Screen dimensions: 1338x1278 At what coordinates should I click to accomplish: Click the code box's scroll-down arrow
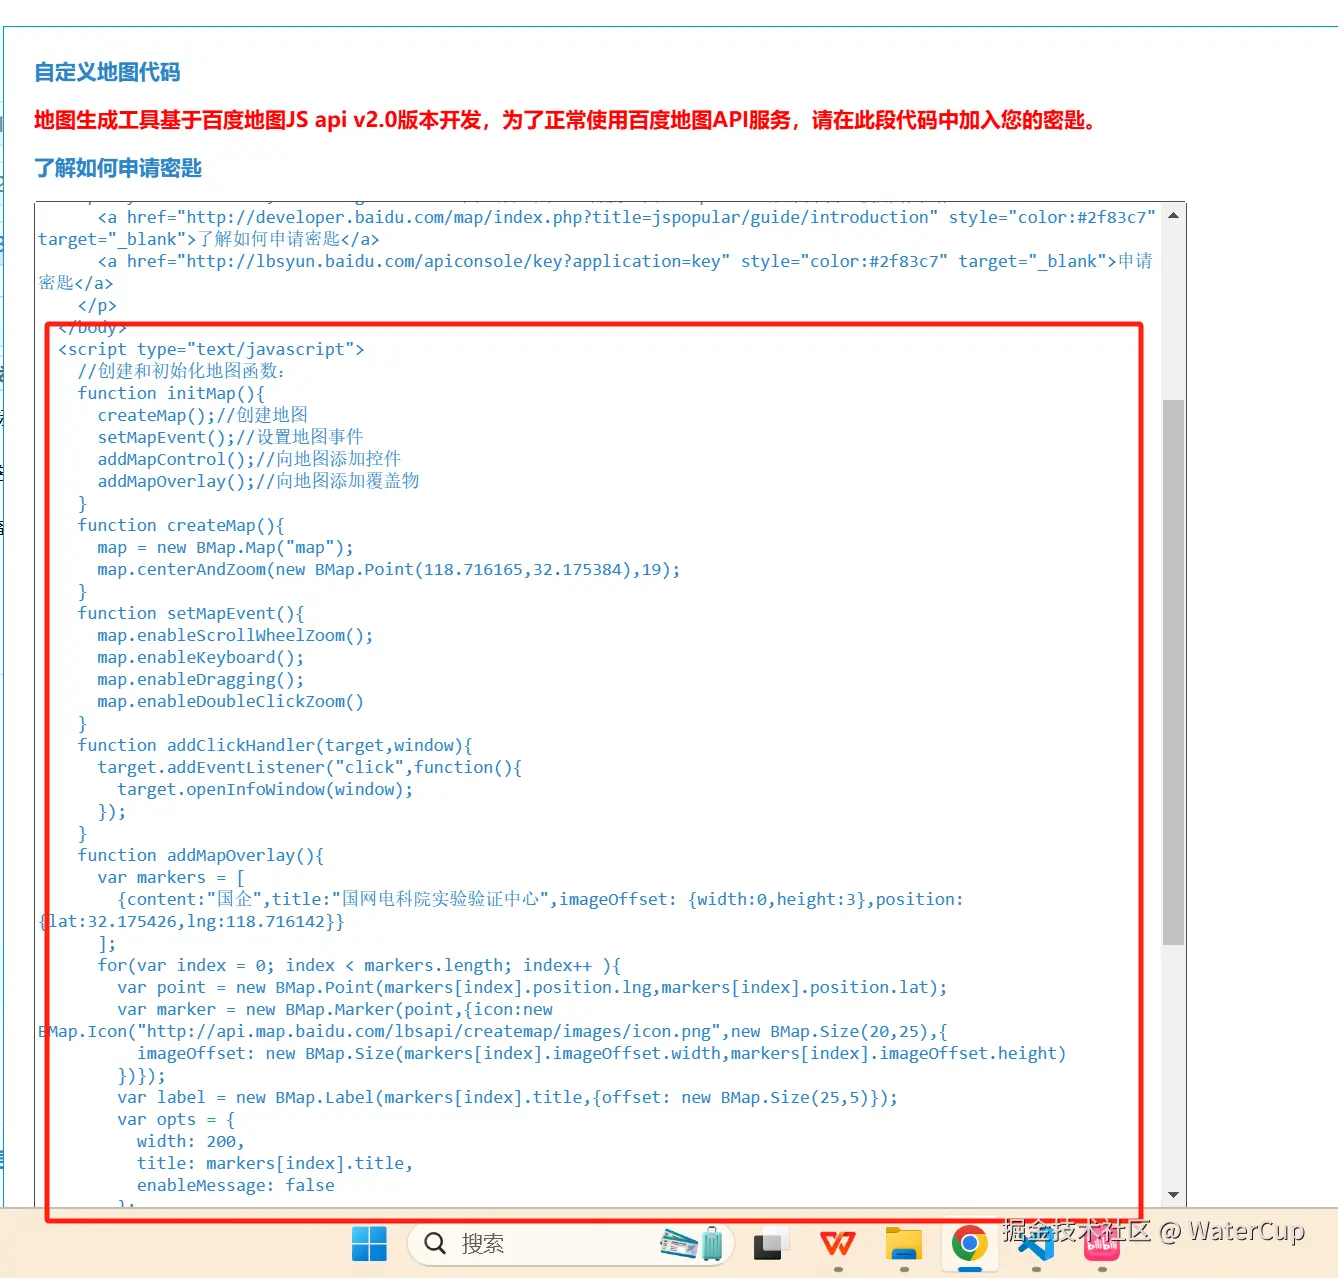[x=1173, y=1195]
